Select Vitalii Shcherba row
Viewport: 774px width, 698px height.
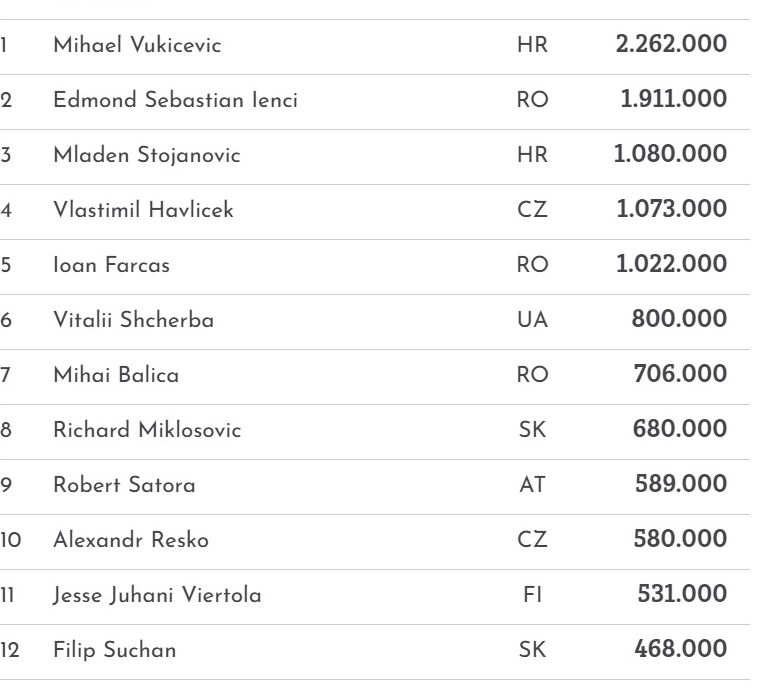point(133,320)
